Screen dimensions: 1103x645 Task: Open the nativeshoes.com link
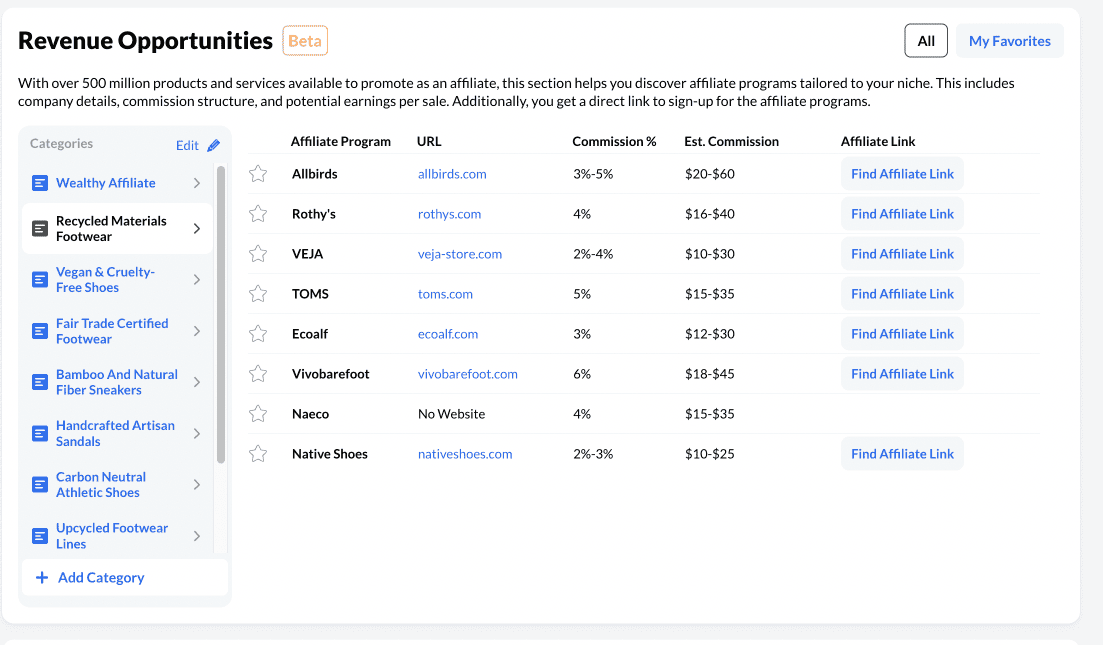[465, 454]
